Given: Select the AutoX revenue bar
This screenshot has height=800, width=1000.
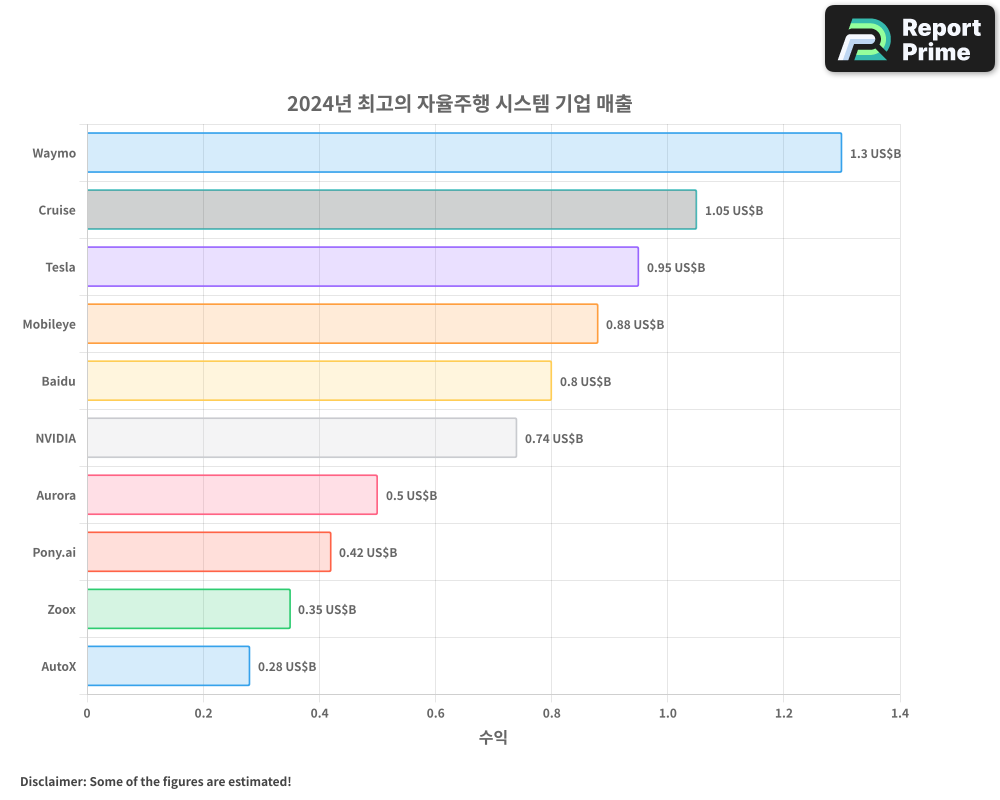Looking at the screenshot, I should point(165,666).
